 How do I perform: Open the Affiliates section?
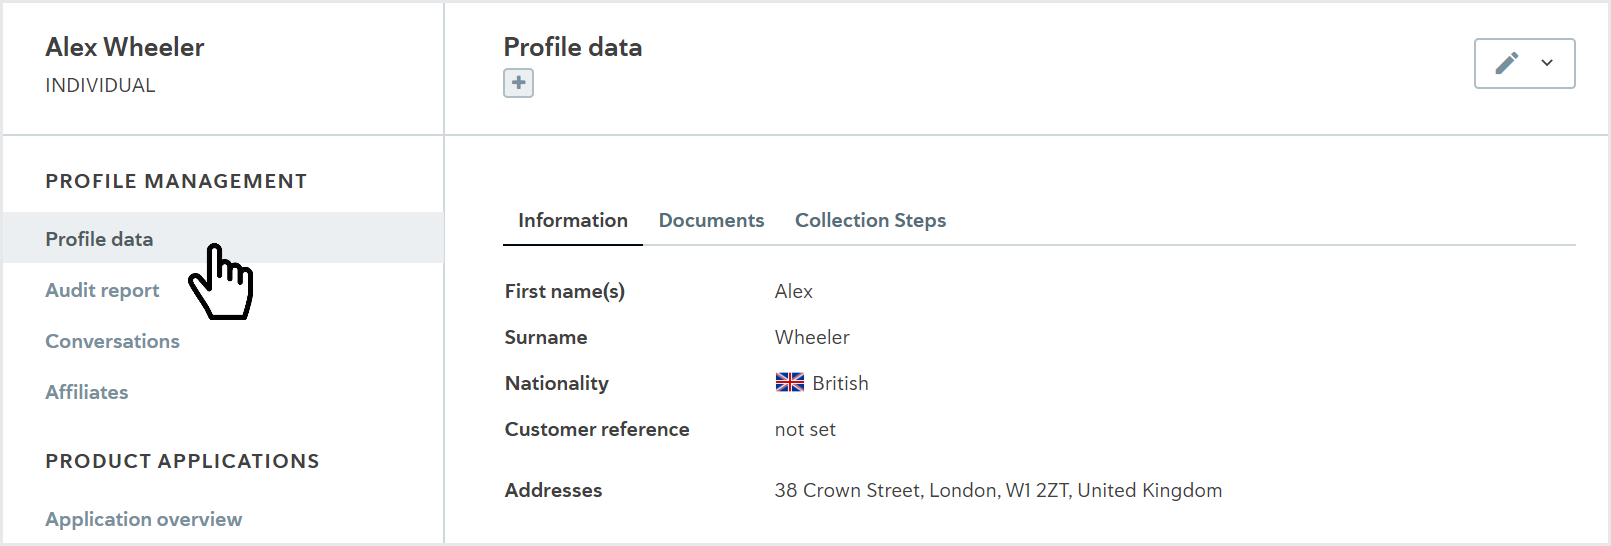click(87, 392)
